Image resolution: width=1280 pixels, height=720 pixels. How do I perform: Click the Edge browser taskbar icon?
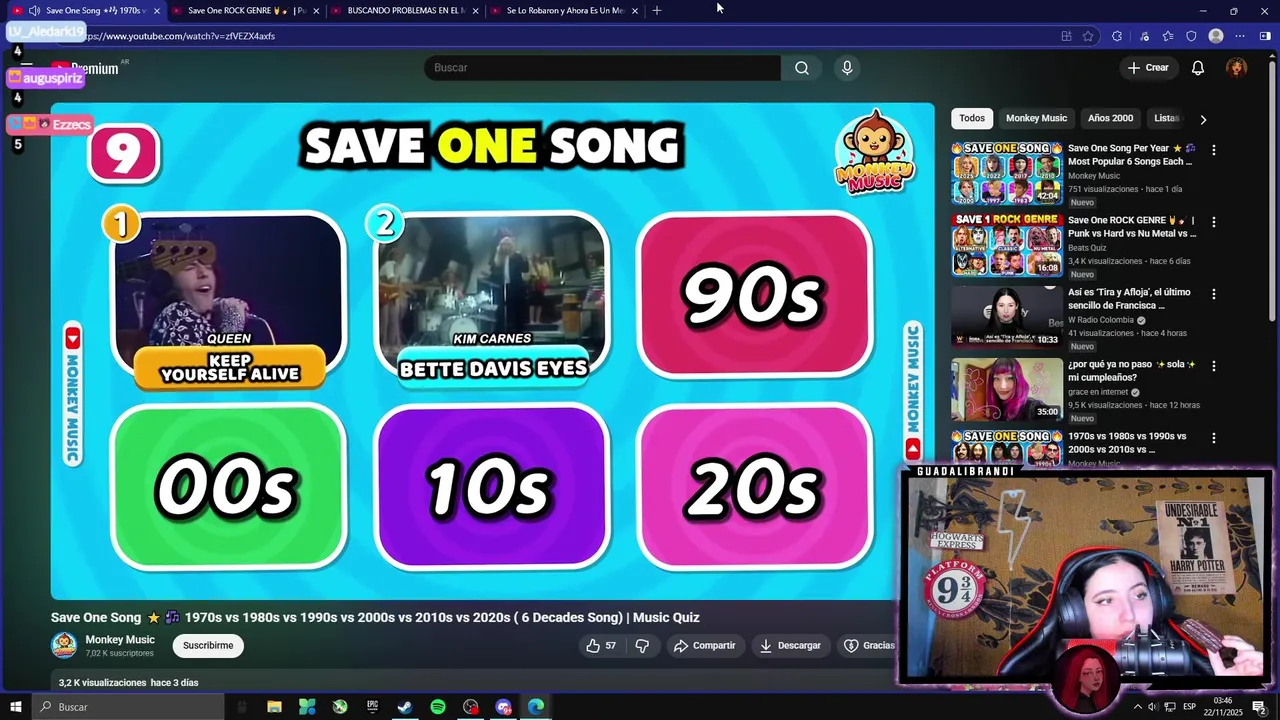coord(536,707)
